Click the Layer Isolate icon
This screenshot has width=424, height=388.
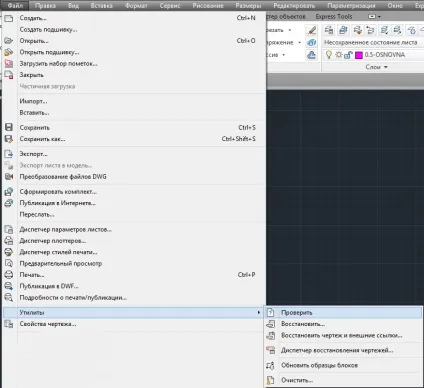coord(384,30)
